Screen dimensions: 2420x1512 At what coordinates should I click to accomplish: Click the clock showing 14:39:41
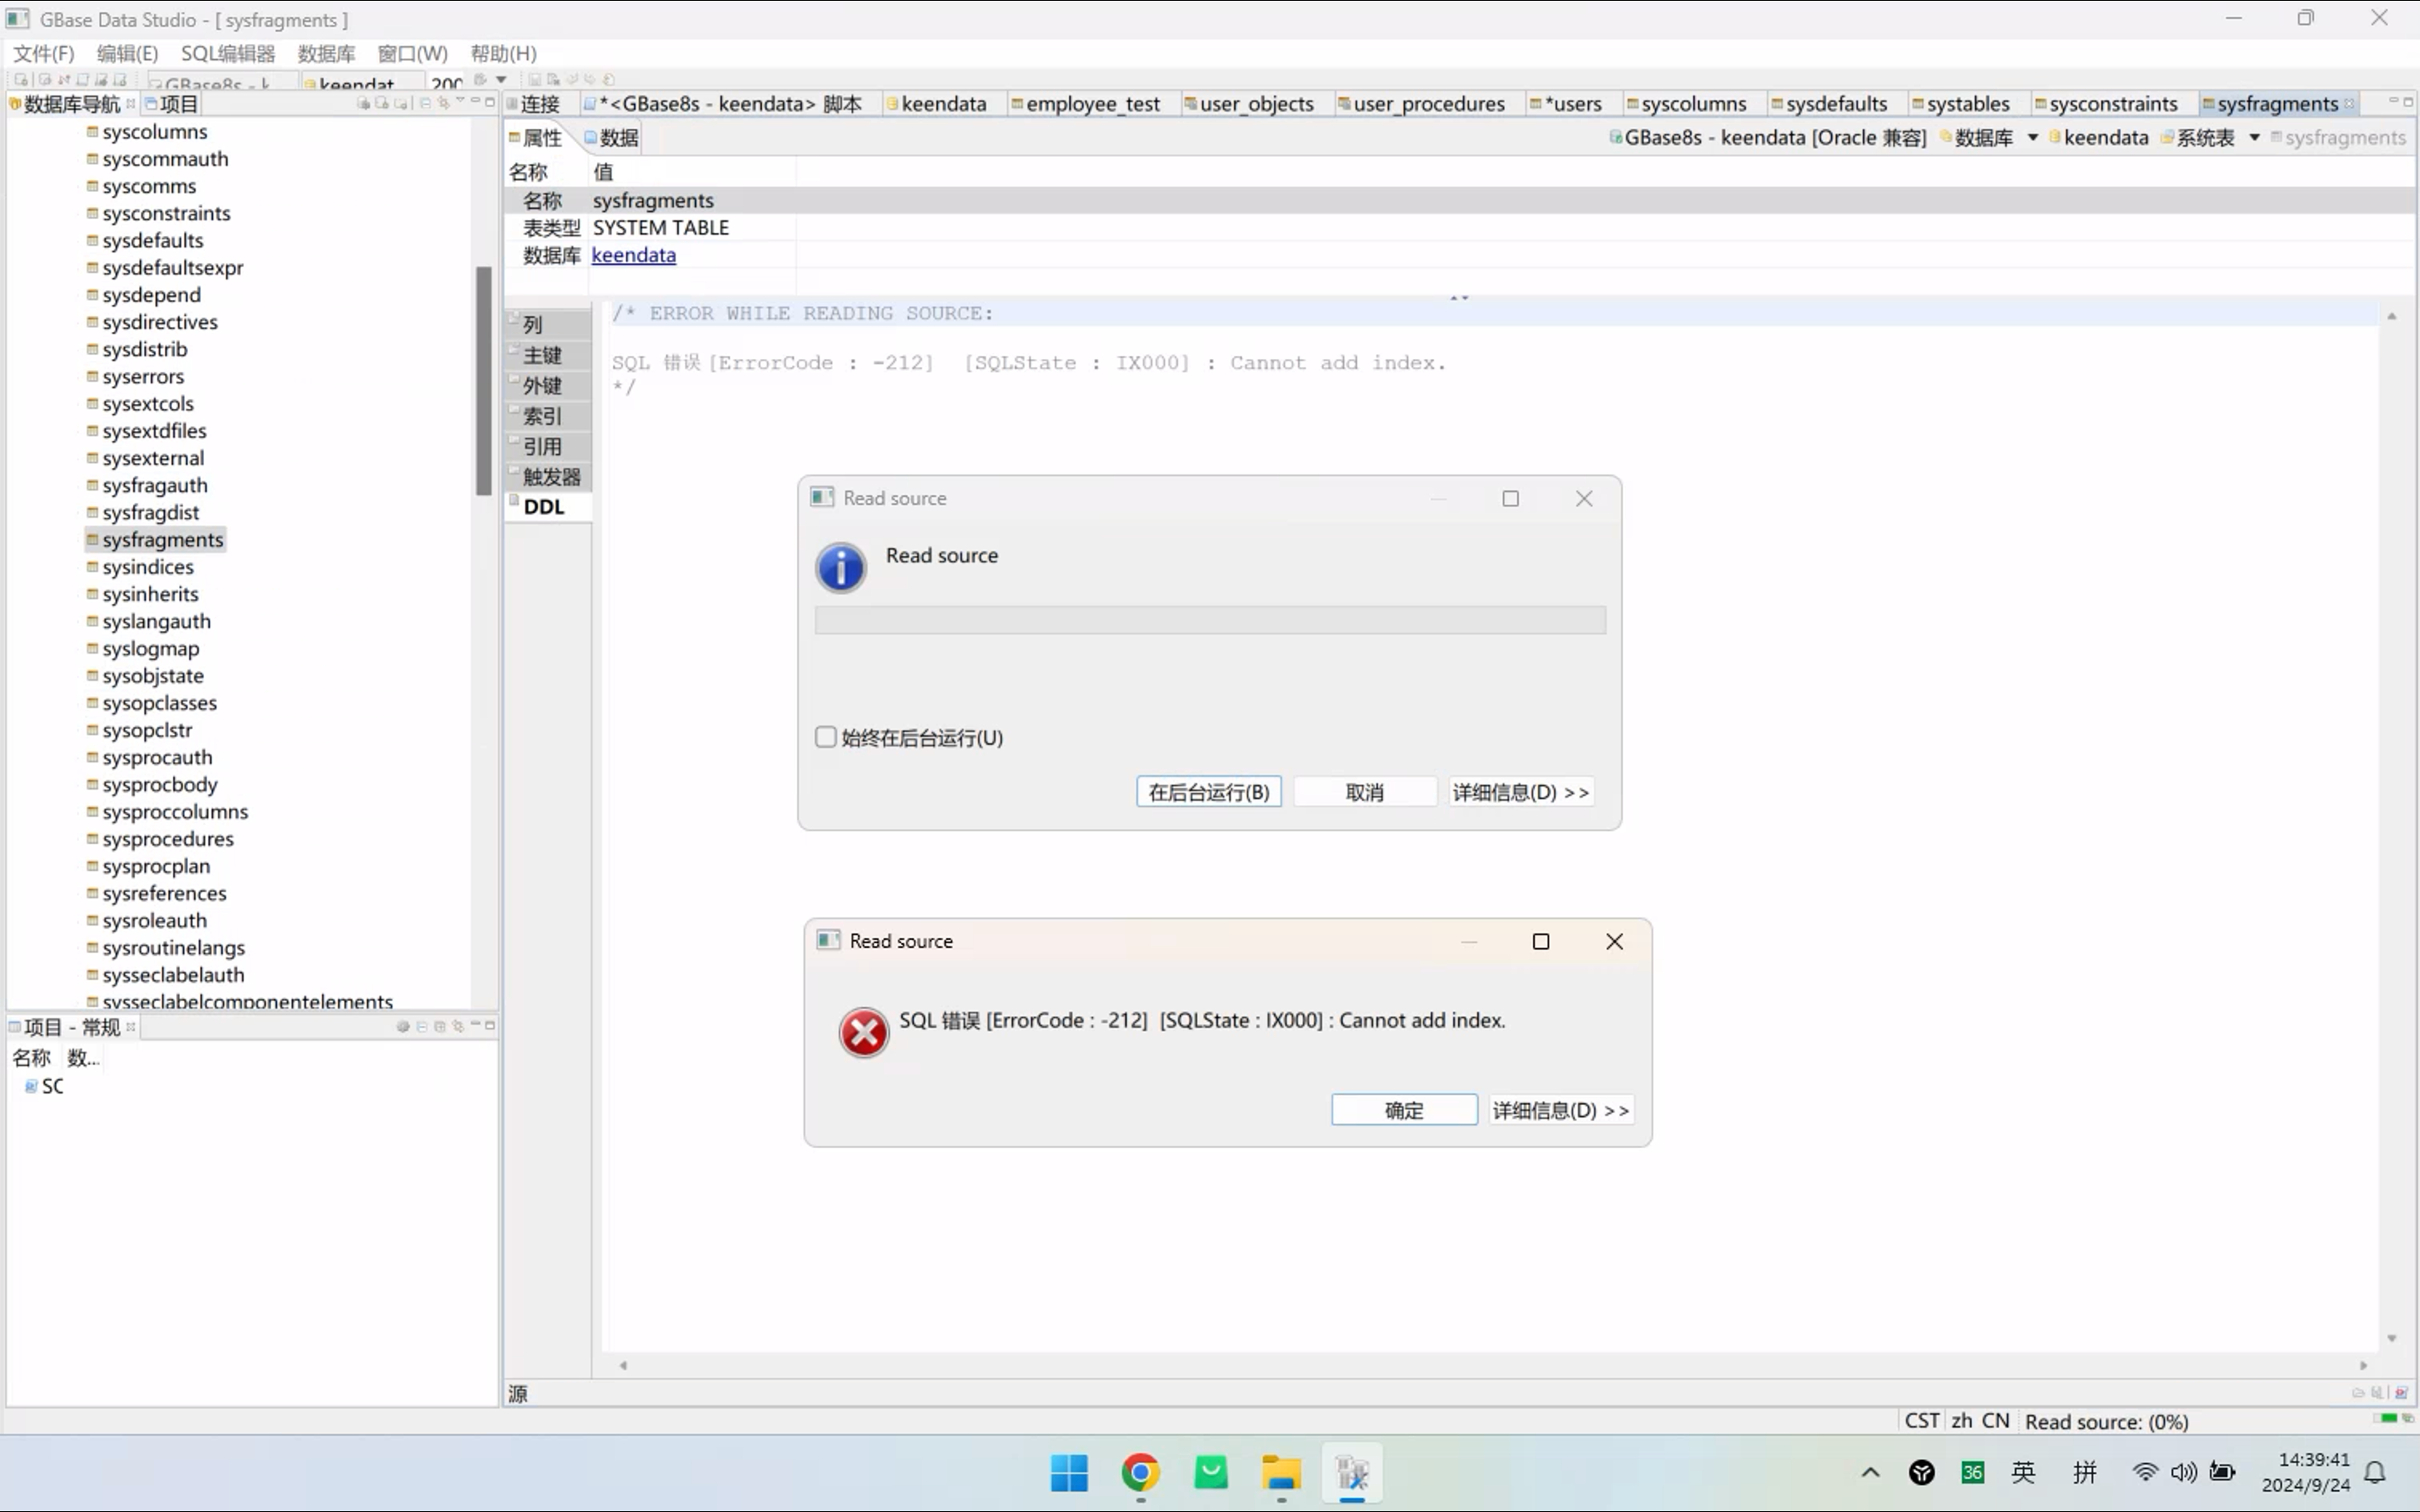click(x=2313, y=1459)
